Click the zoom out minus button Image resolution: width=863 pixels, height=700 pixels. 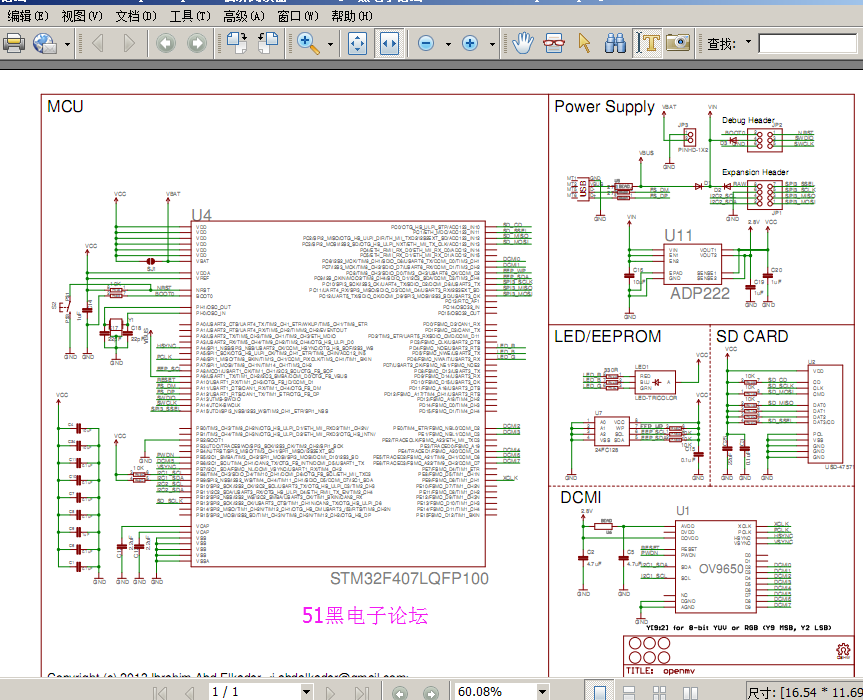[426, 43]
